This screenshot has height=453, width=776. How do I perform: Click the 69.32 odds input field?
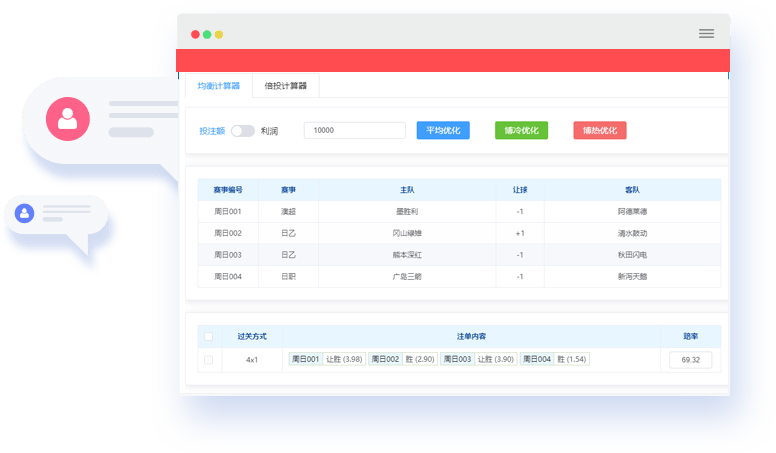pyautogui.click(x=690, y=359)
